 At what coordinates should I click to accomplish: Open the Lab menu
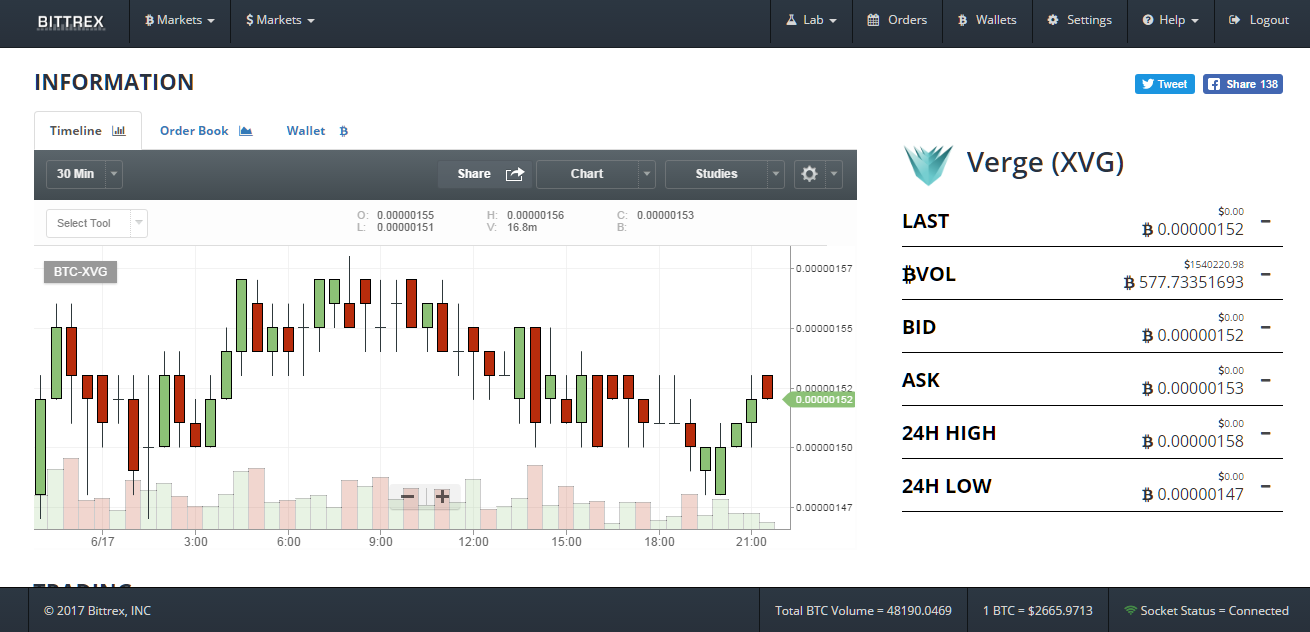[811, 20]
